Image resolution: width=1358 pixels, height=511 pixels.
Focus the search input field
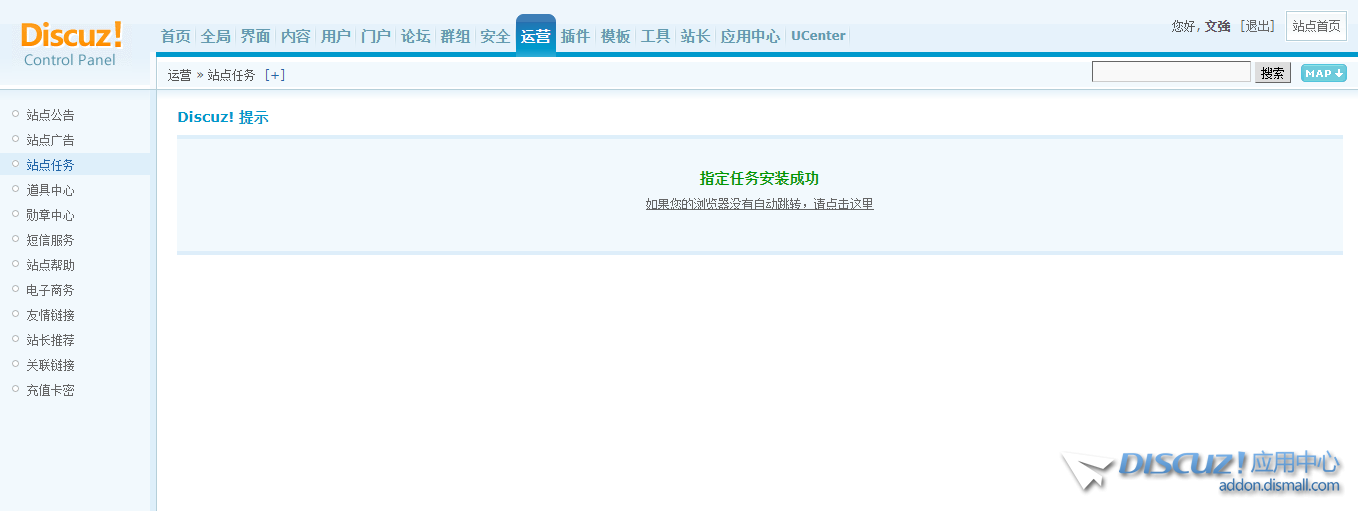(1170, 72)
